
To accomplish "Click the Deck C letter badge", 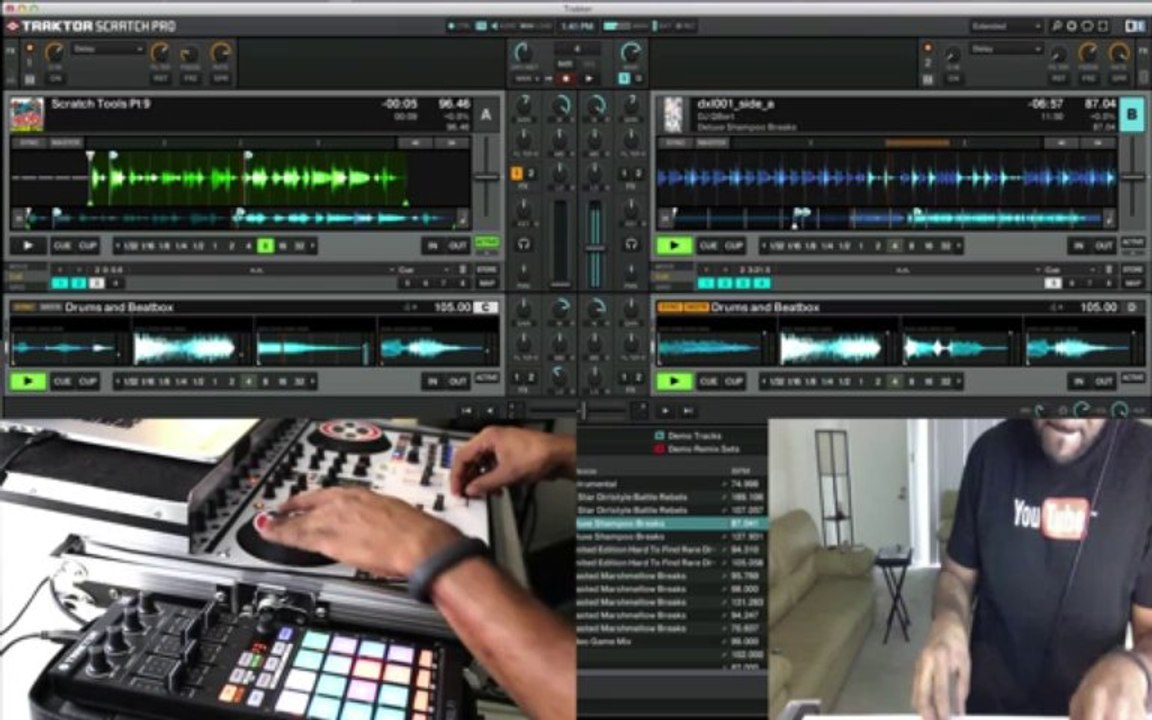I will pyautogui.click(x=486, y=307).
